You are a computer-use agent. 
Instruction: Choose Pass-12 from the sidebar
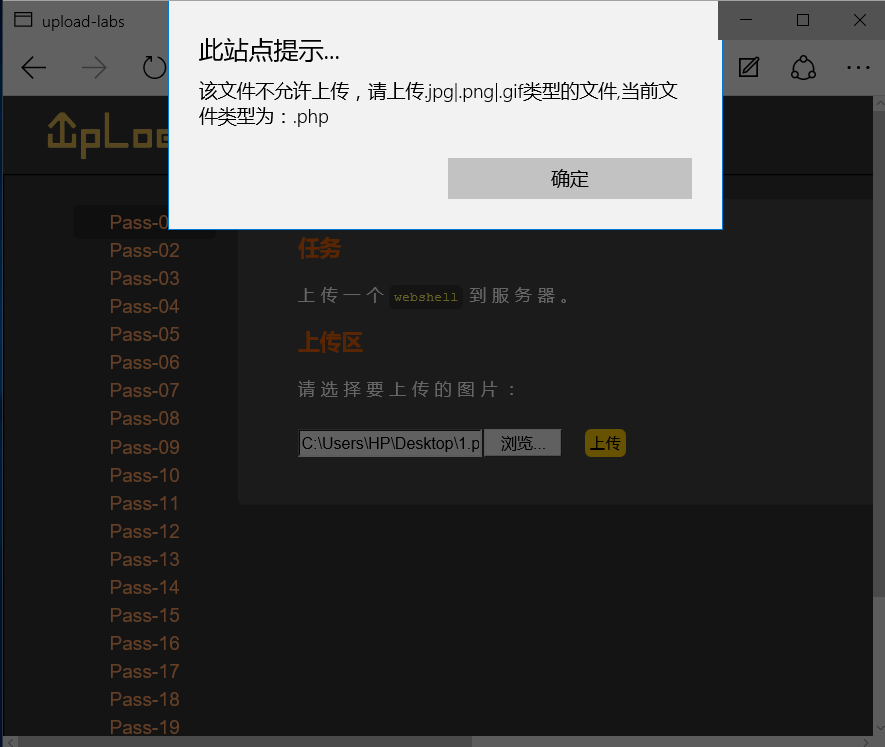click(145, 531)
